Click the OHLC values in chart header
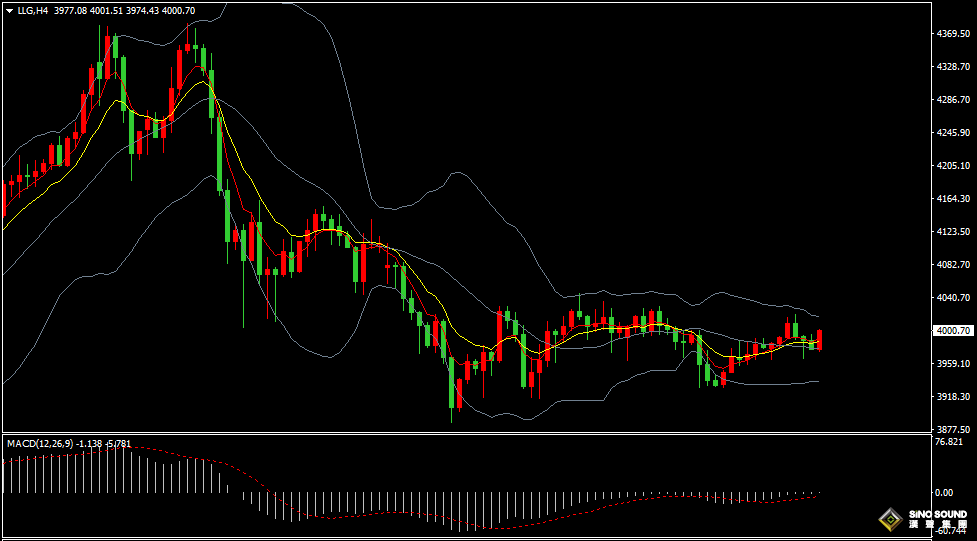The width and height of the screenshot is (977, 541). point(125,10)
